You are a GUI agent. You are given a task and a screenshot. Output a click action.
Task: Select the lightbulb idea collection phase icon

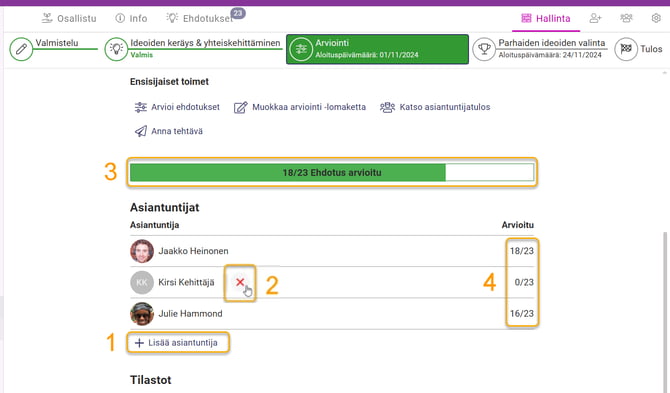pos(116,49)
